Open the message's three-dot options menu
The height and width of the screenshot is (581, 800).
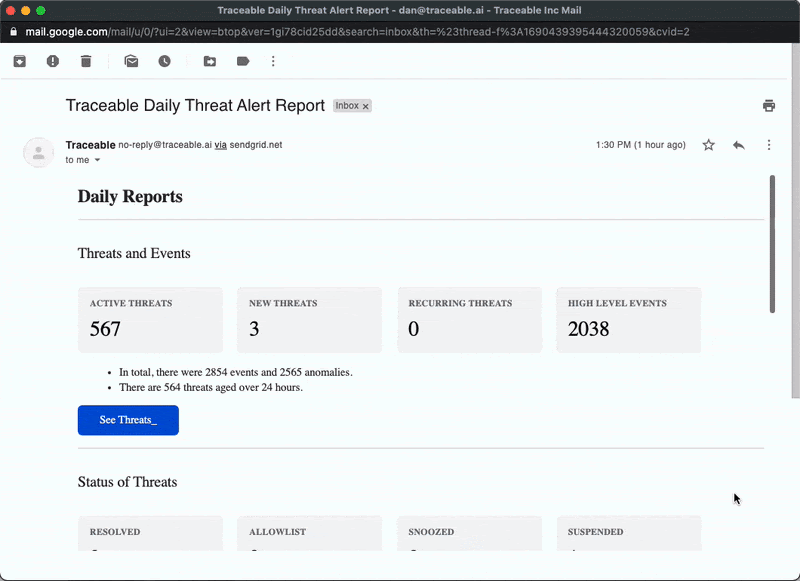pos(768,145)
